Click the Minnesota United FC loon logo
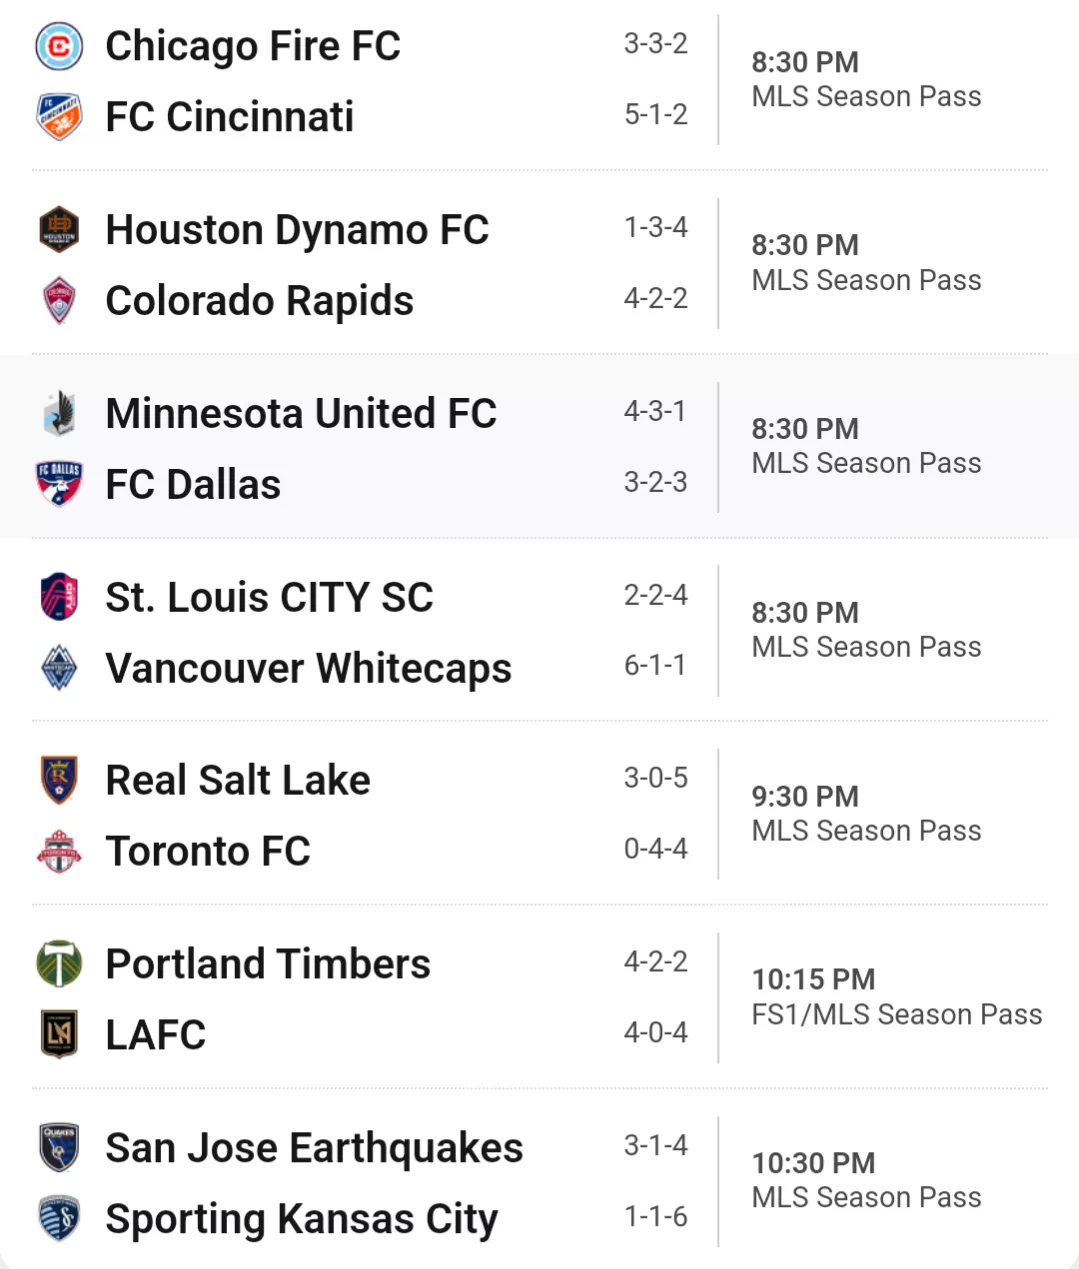 click(x=59, y=414)
